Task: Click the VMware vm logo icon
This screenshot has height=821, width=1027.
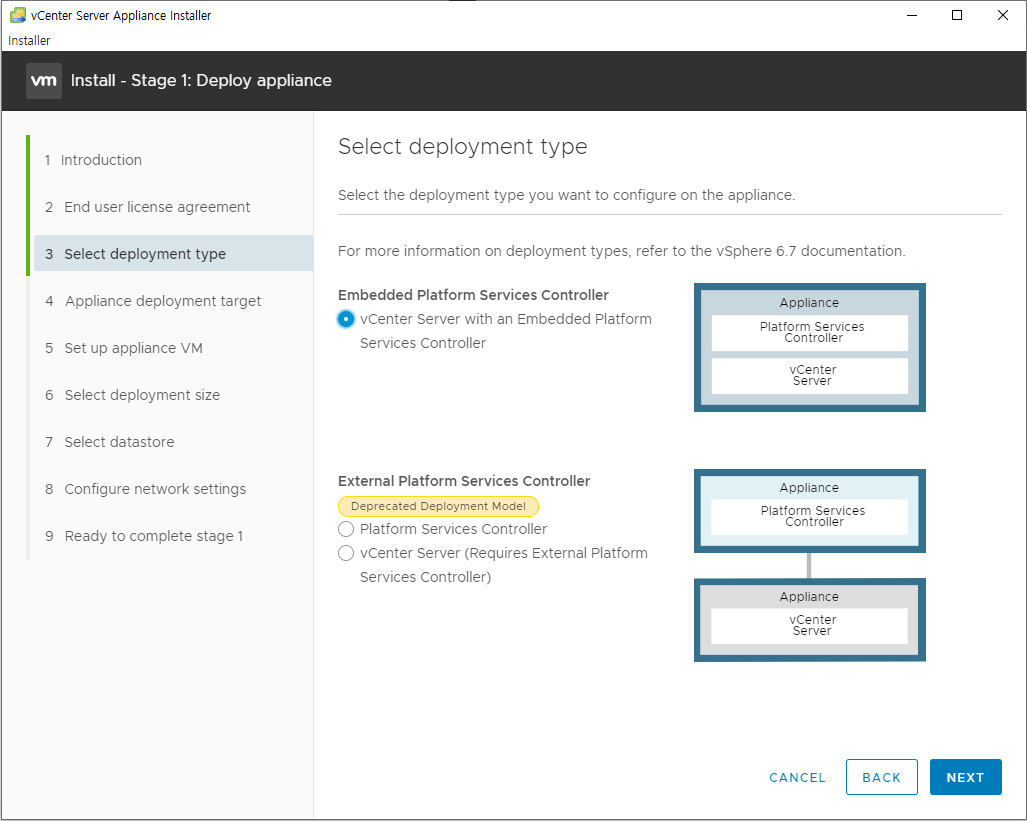Action: pos(44,81)
